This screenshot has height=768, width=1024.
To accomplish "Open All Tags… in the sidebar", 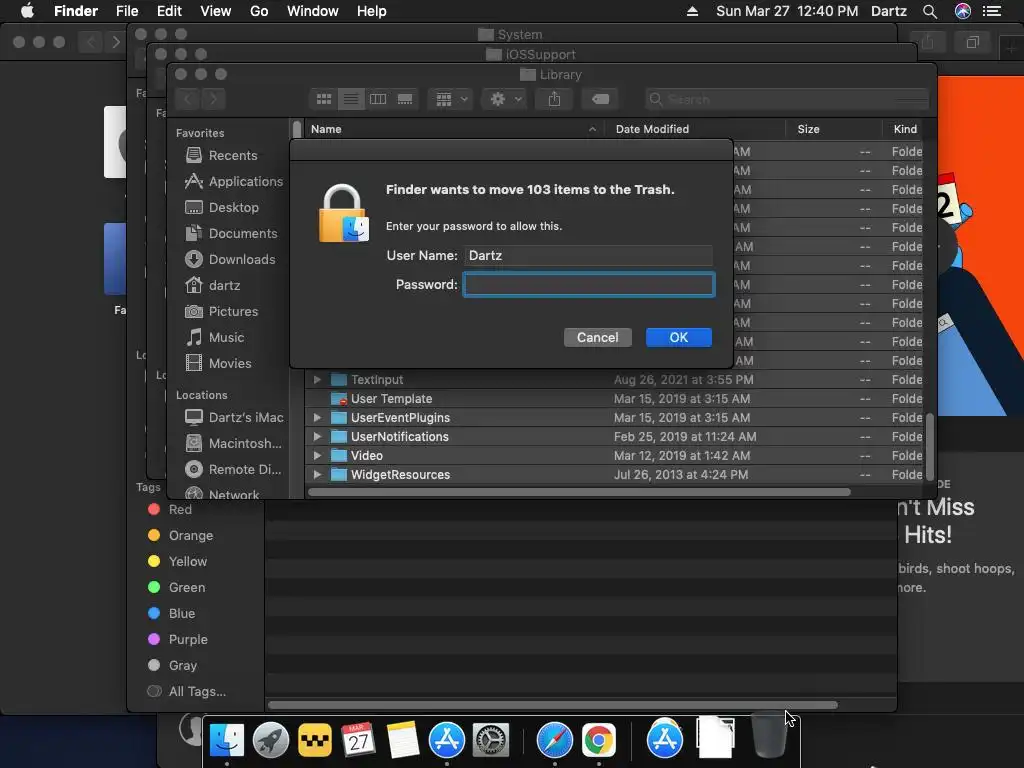I will click(x=187, y=692).
